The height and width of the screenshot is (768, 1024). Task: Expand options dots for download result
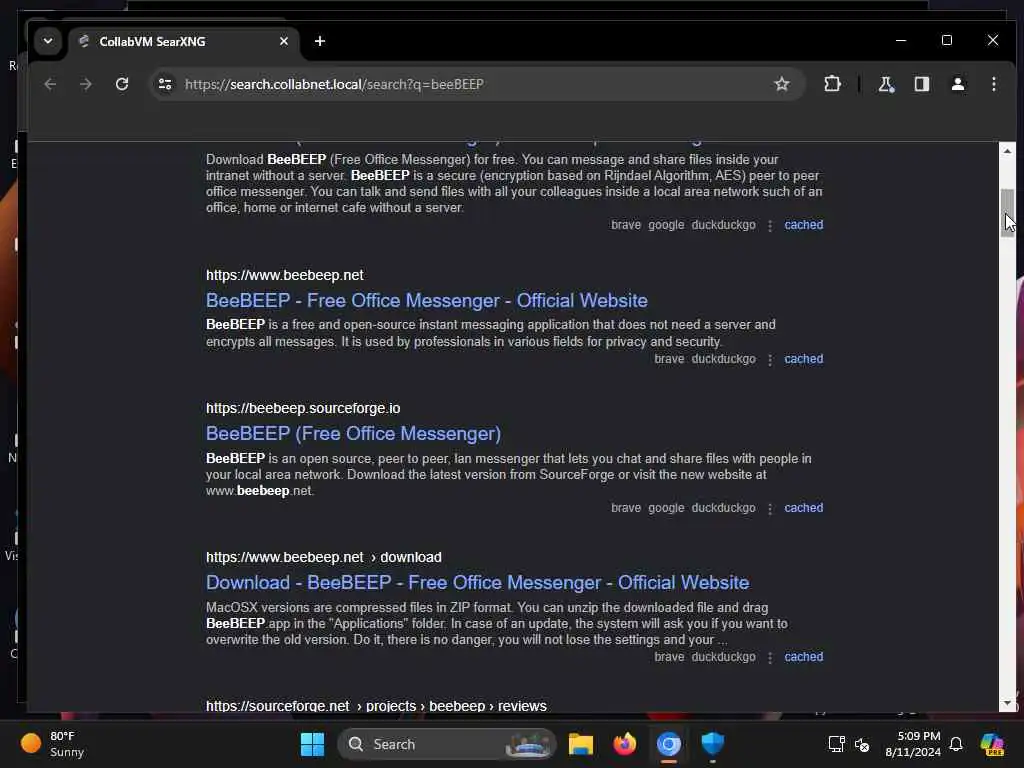[770, 658]
